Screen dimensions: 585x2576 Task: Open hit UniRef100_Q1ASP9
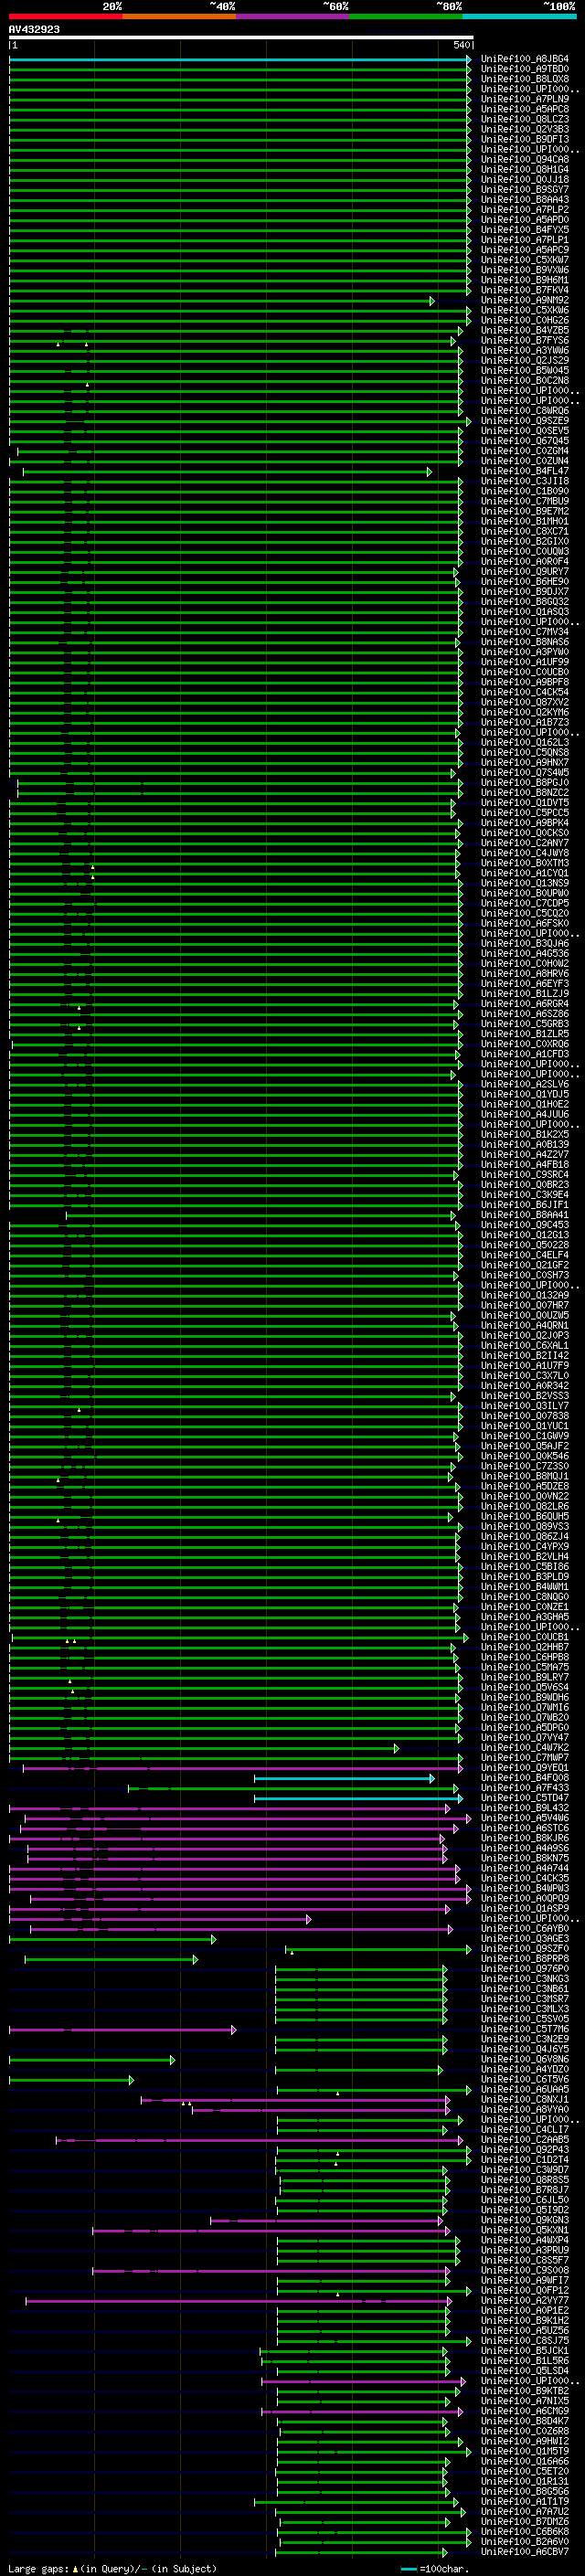pos(525,1908)
